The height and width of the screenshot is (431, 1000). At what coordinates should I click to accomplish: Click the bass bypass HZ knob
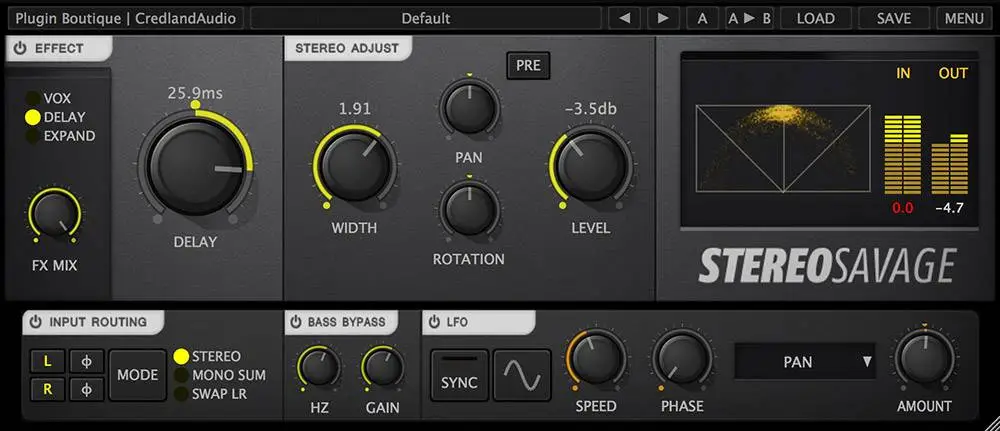(x=319, y=367)
